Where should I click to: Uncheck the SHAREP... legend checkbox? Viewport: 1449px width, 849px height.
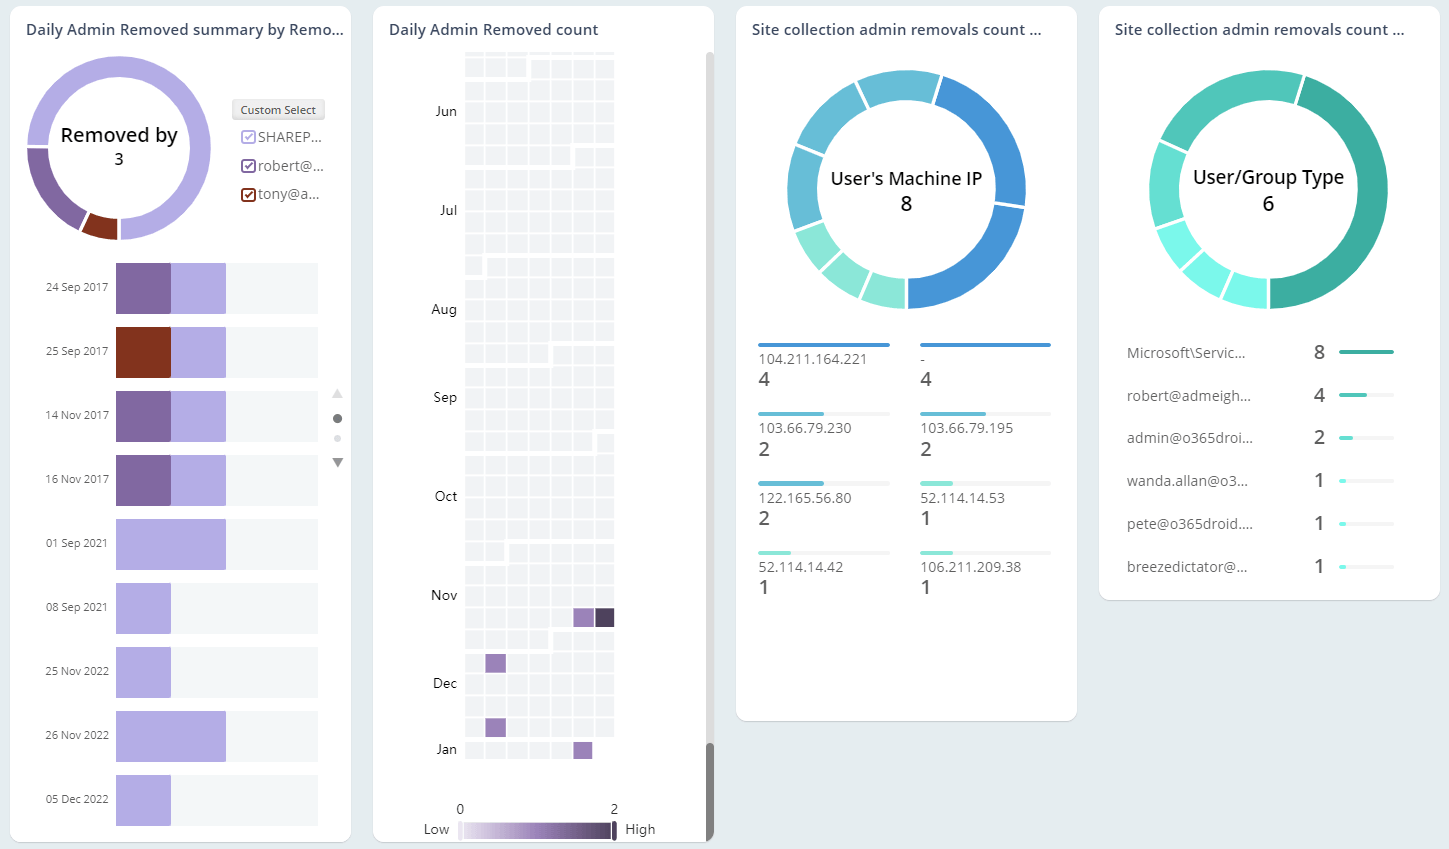249,137
